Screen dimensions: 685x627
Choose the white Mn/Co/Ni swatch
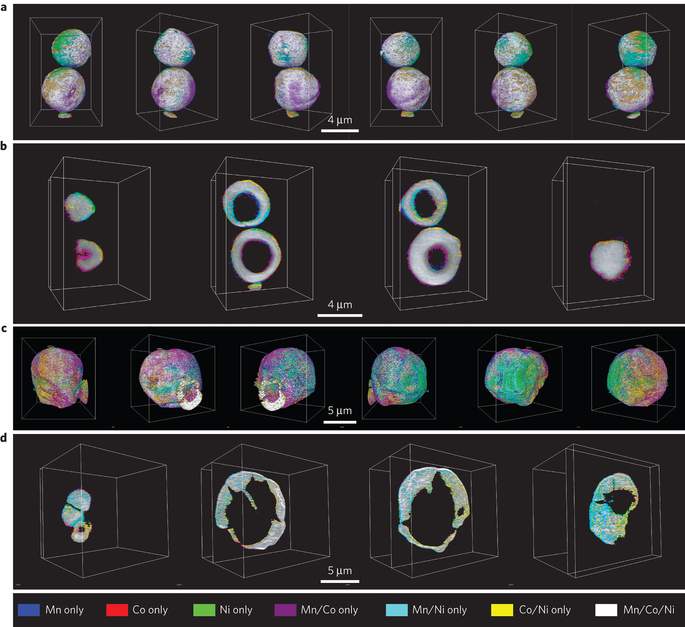coord(606,610)
